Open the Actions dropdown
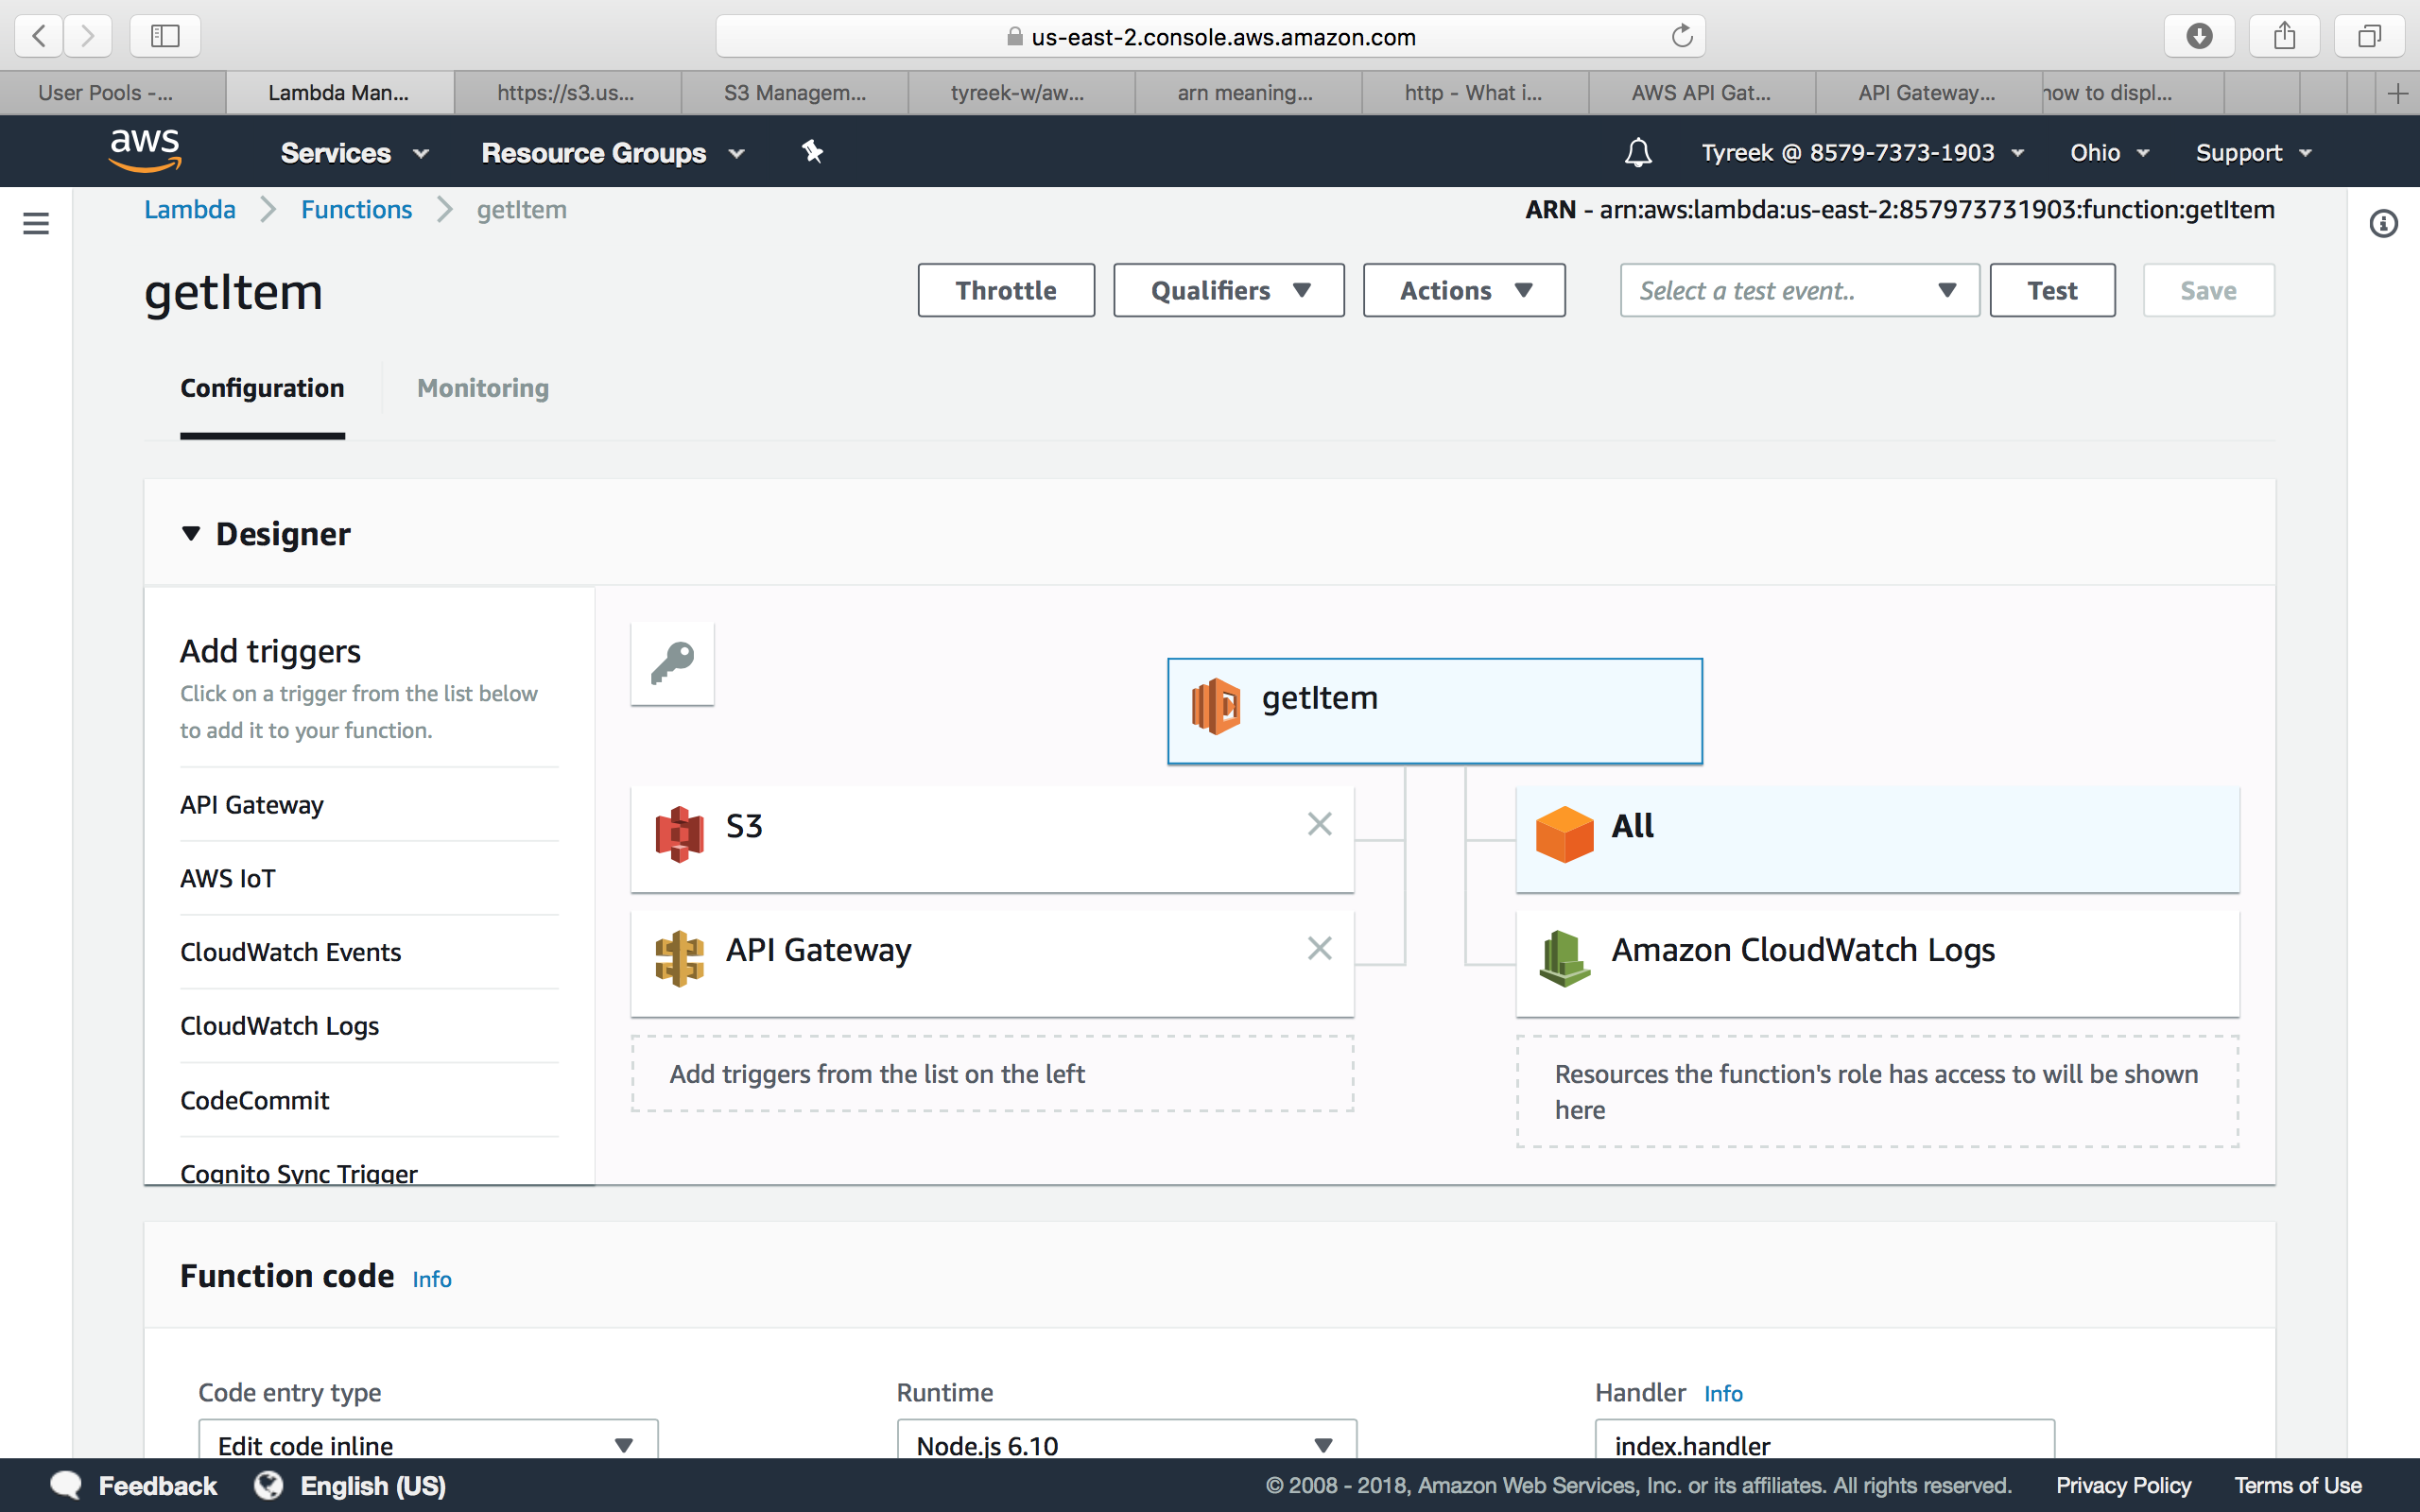This screenshot has height=1512, width=2420. pos(1463,291)
